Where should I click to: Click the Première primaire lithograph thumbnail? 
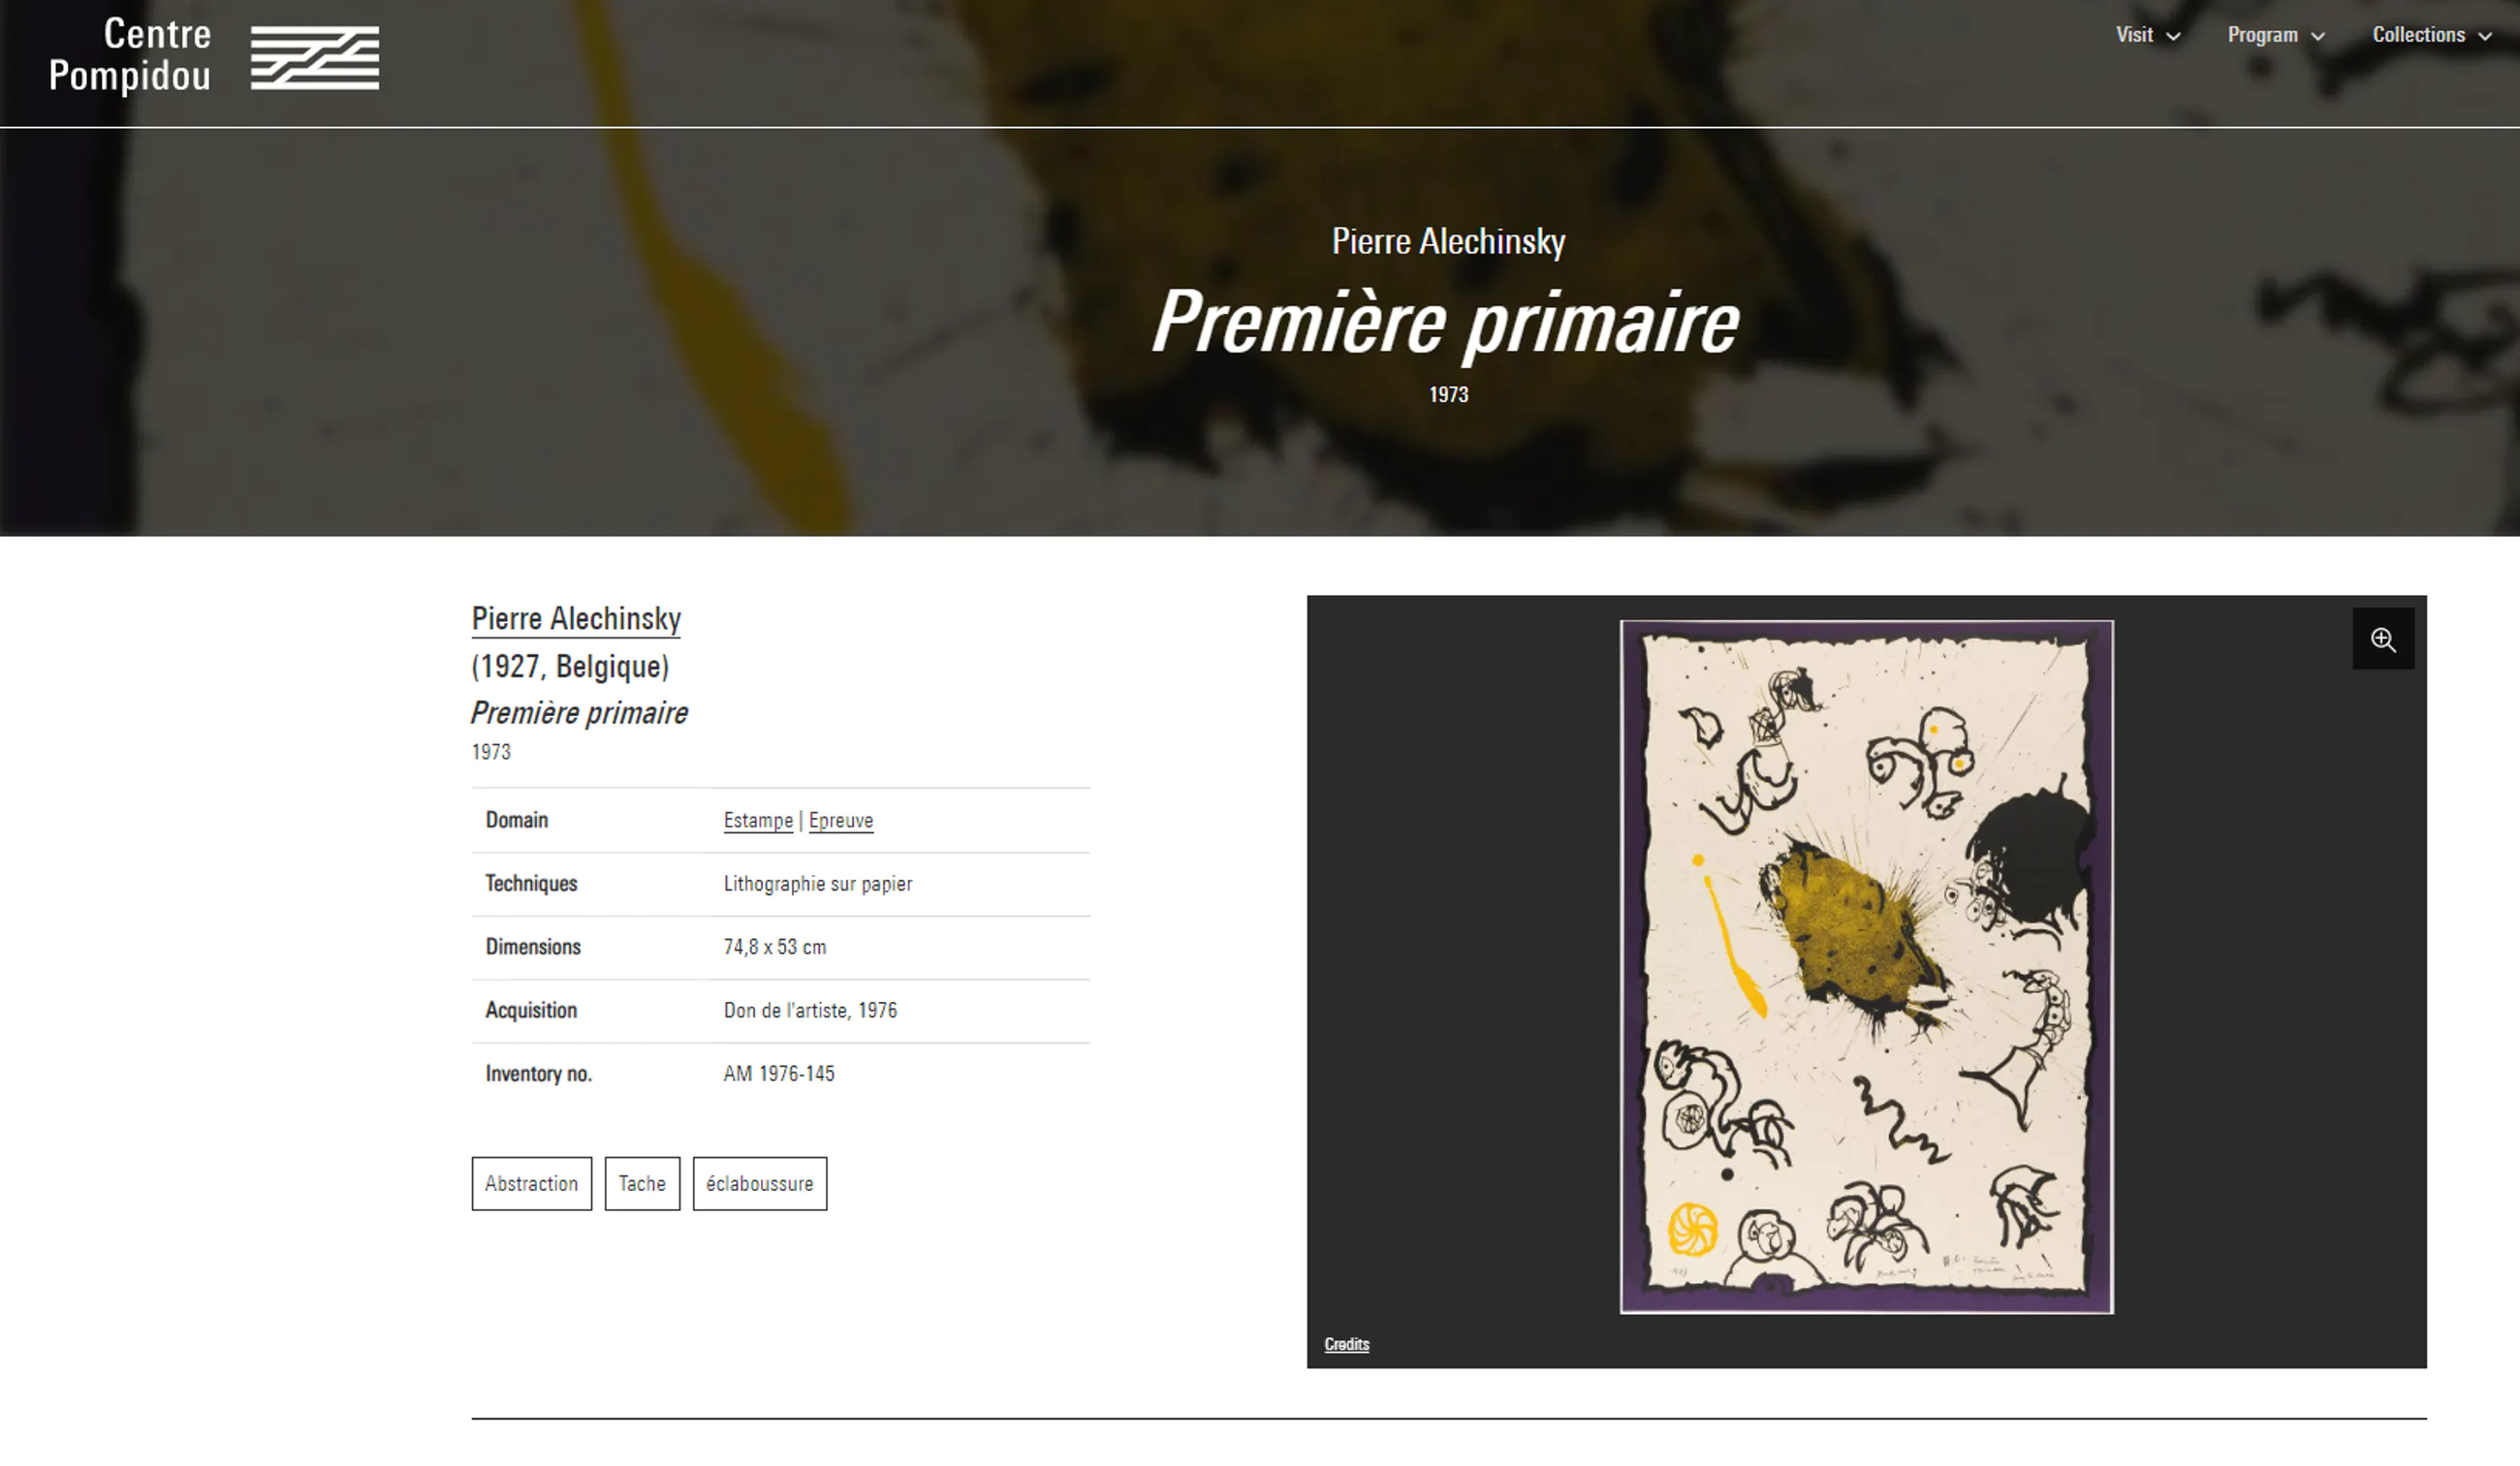pos(1866,966)
